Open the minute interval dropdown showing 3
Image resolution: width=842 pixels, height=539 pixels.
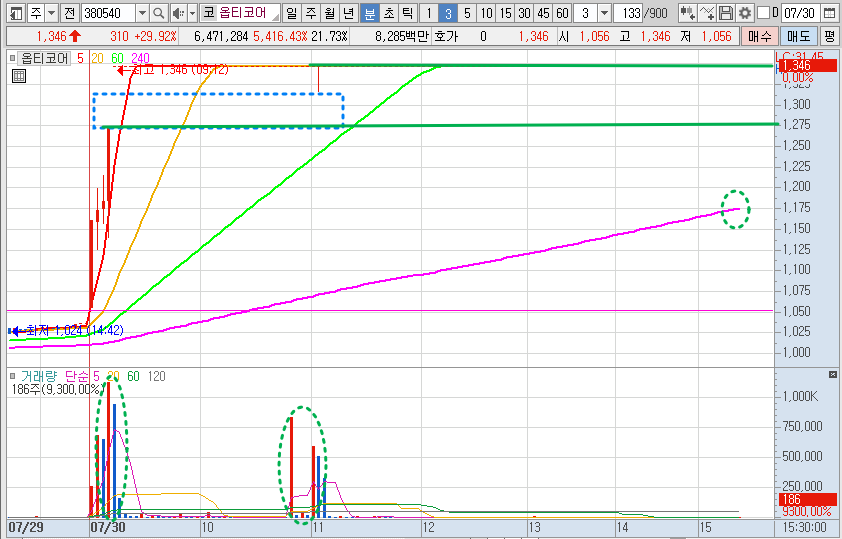pos(605,13)
